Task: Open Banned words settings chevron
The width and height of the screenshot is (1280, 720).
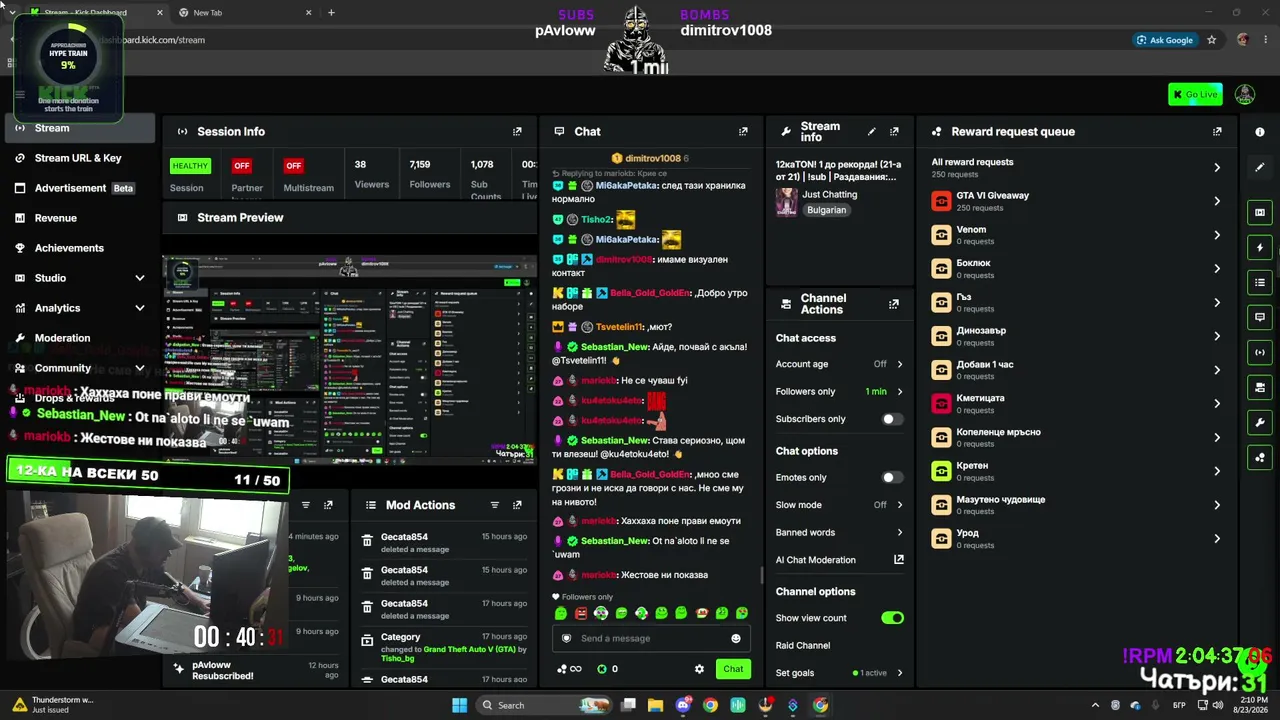Action: click(x=900, y=533)
